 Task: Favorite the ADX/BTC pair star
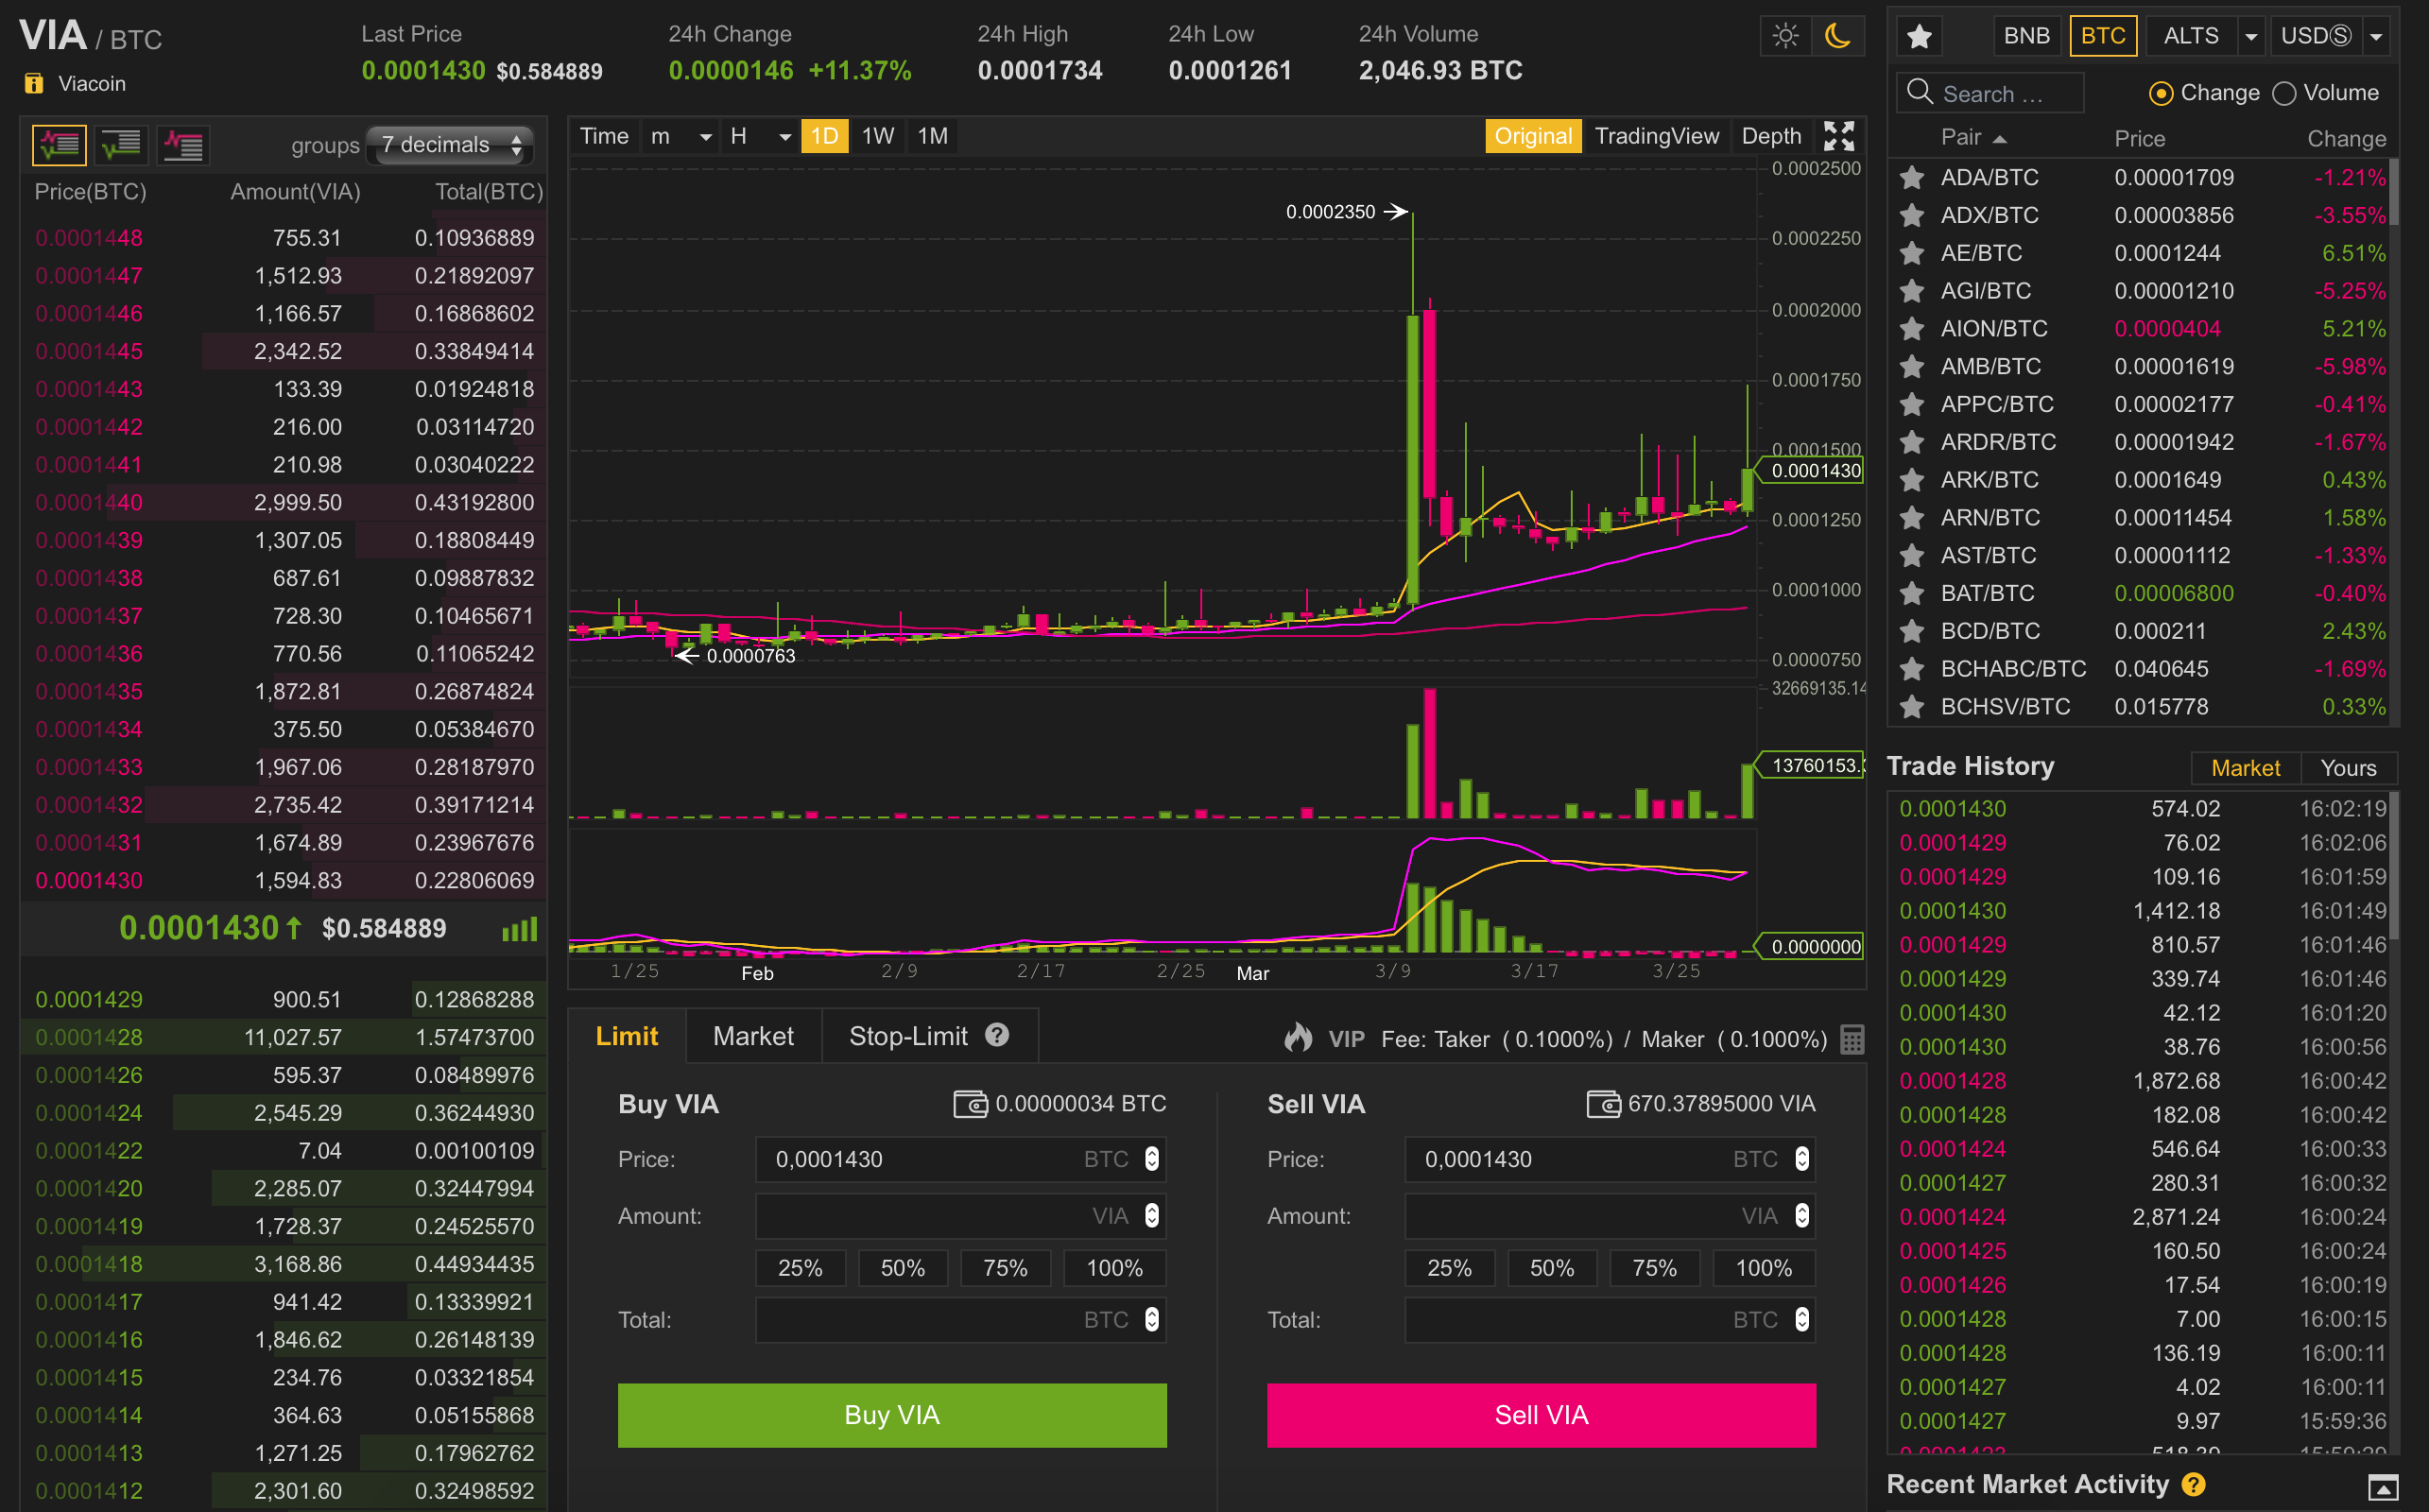1911,215
